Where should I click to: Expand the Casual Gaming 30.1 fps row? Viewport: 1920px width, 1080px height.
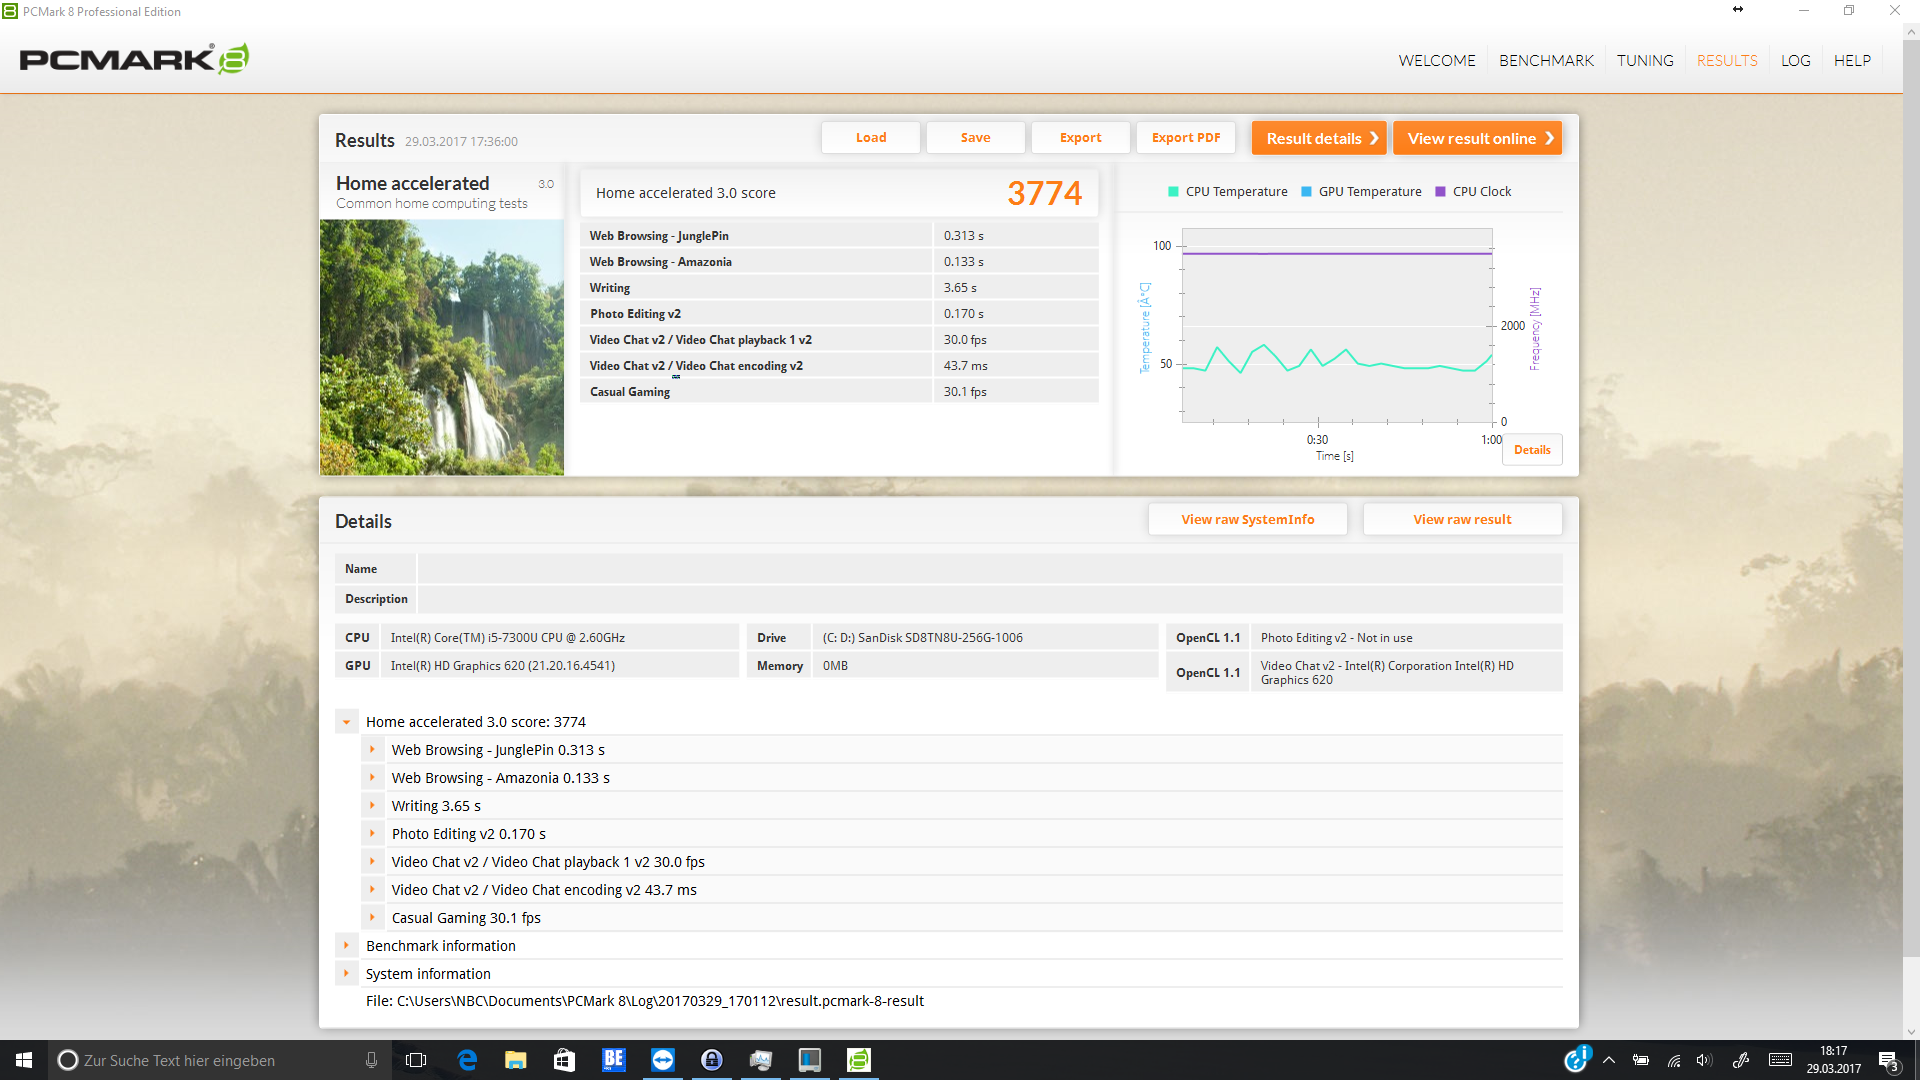click(372, 918)
